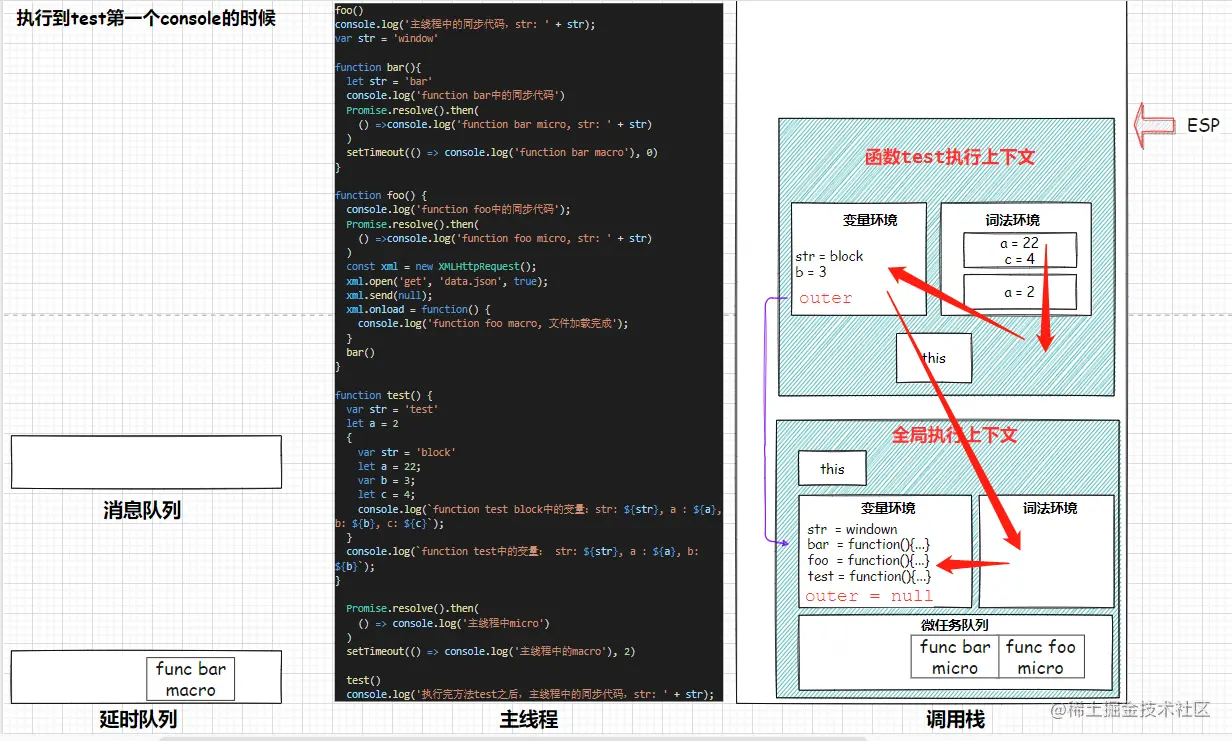
Task: Select 'str = block' in test variable environment
Action: pos(829,256)
